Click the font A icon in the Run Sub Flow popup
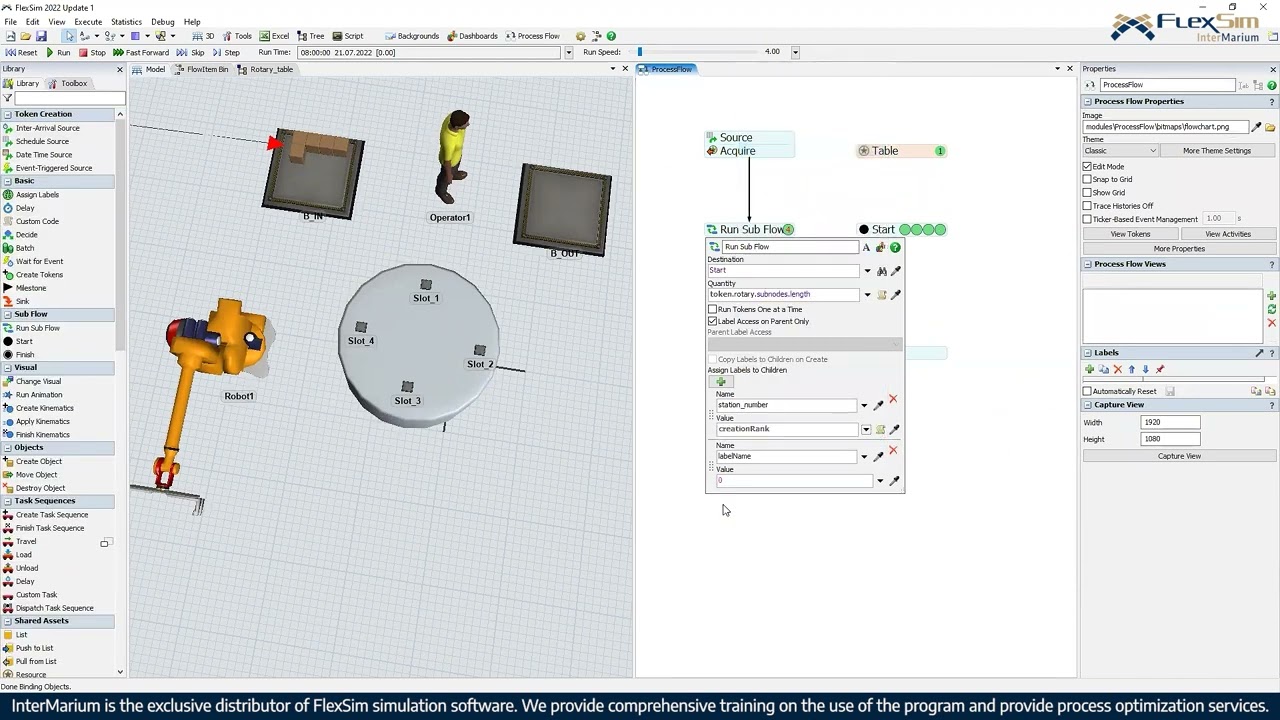The width and height of the screenshot is (1280, 720). coord(866,247)
